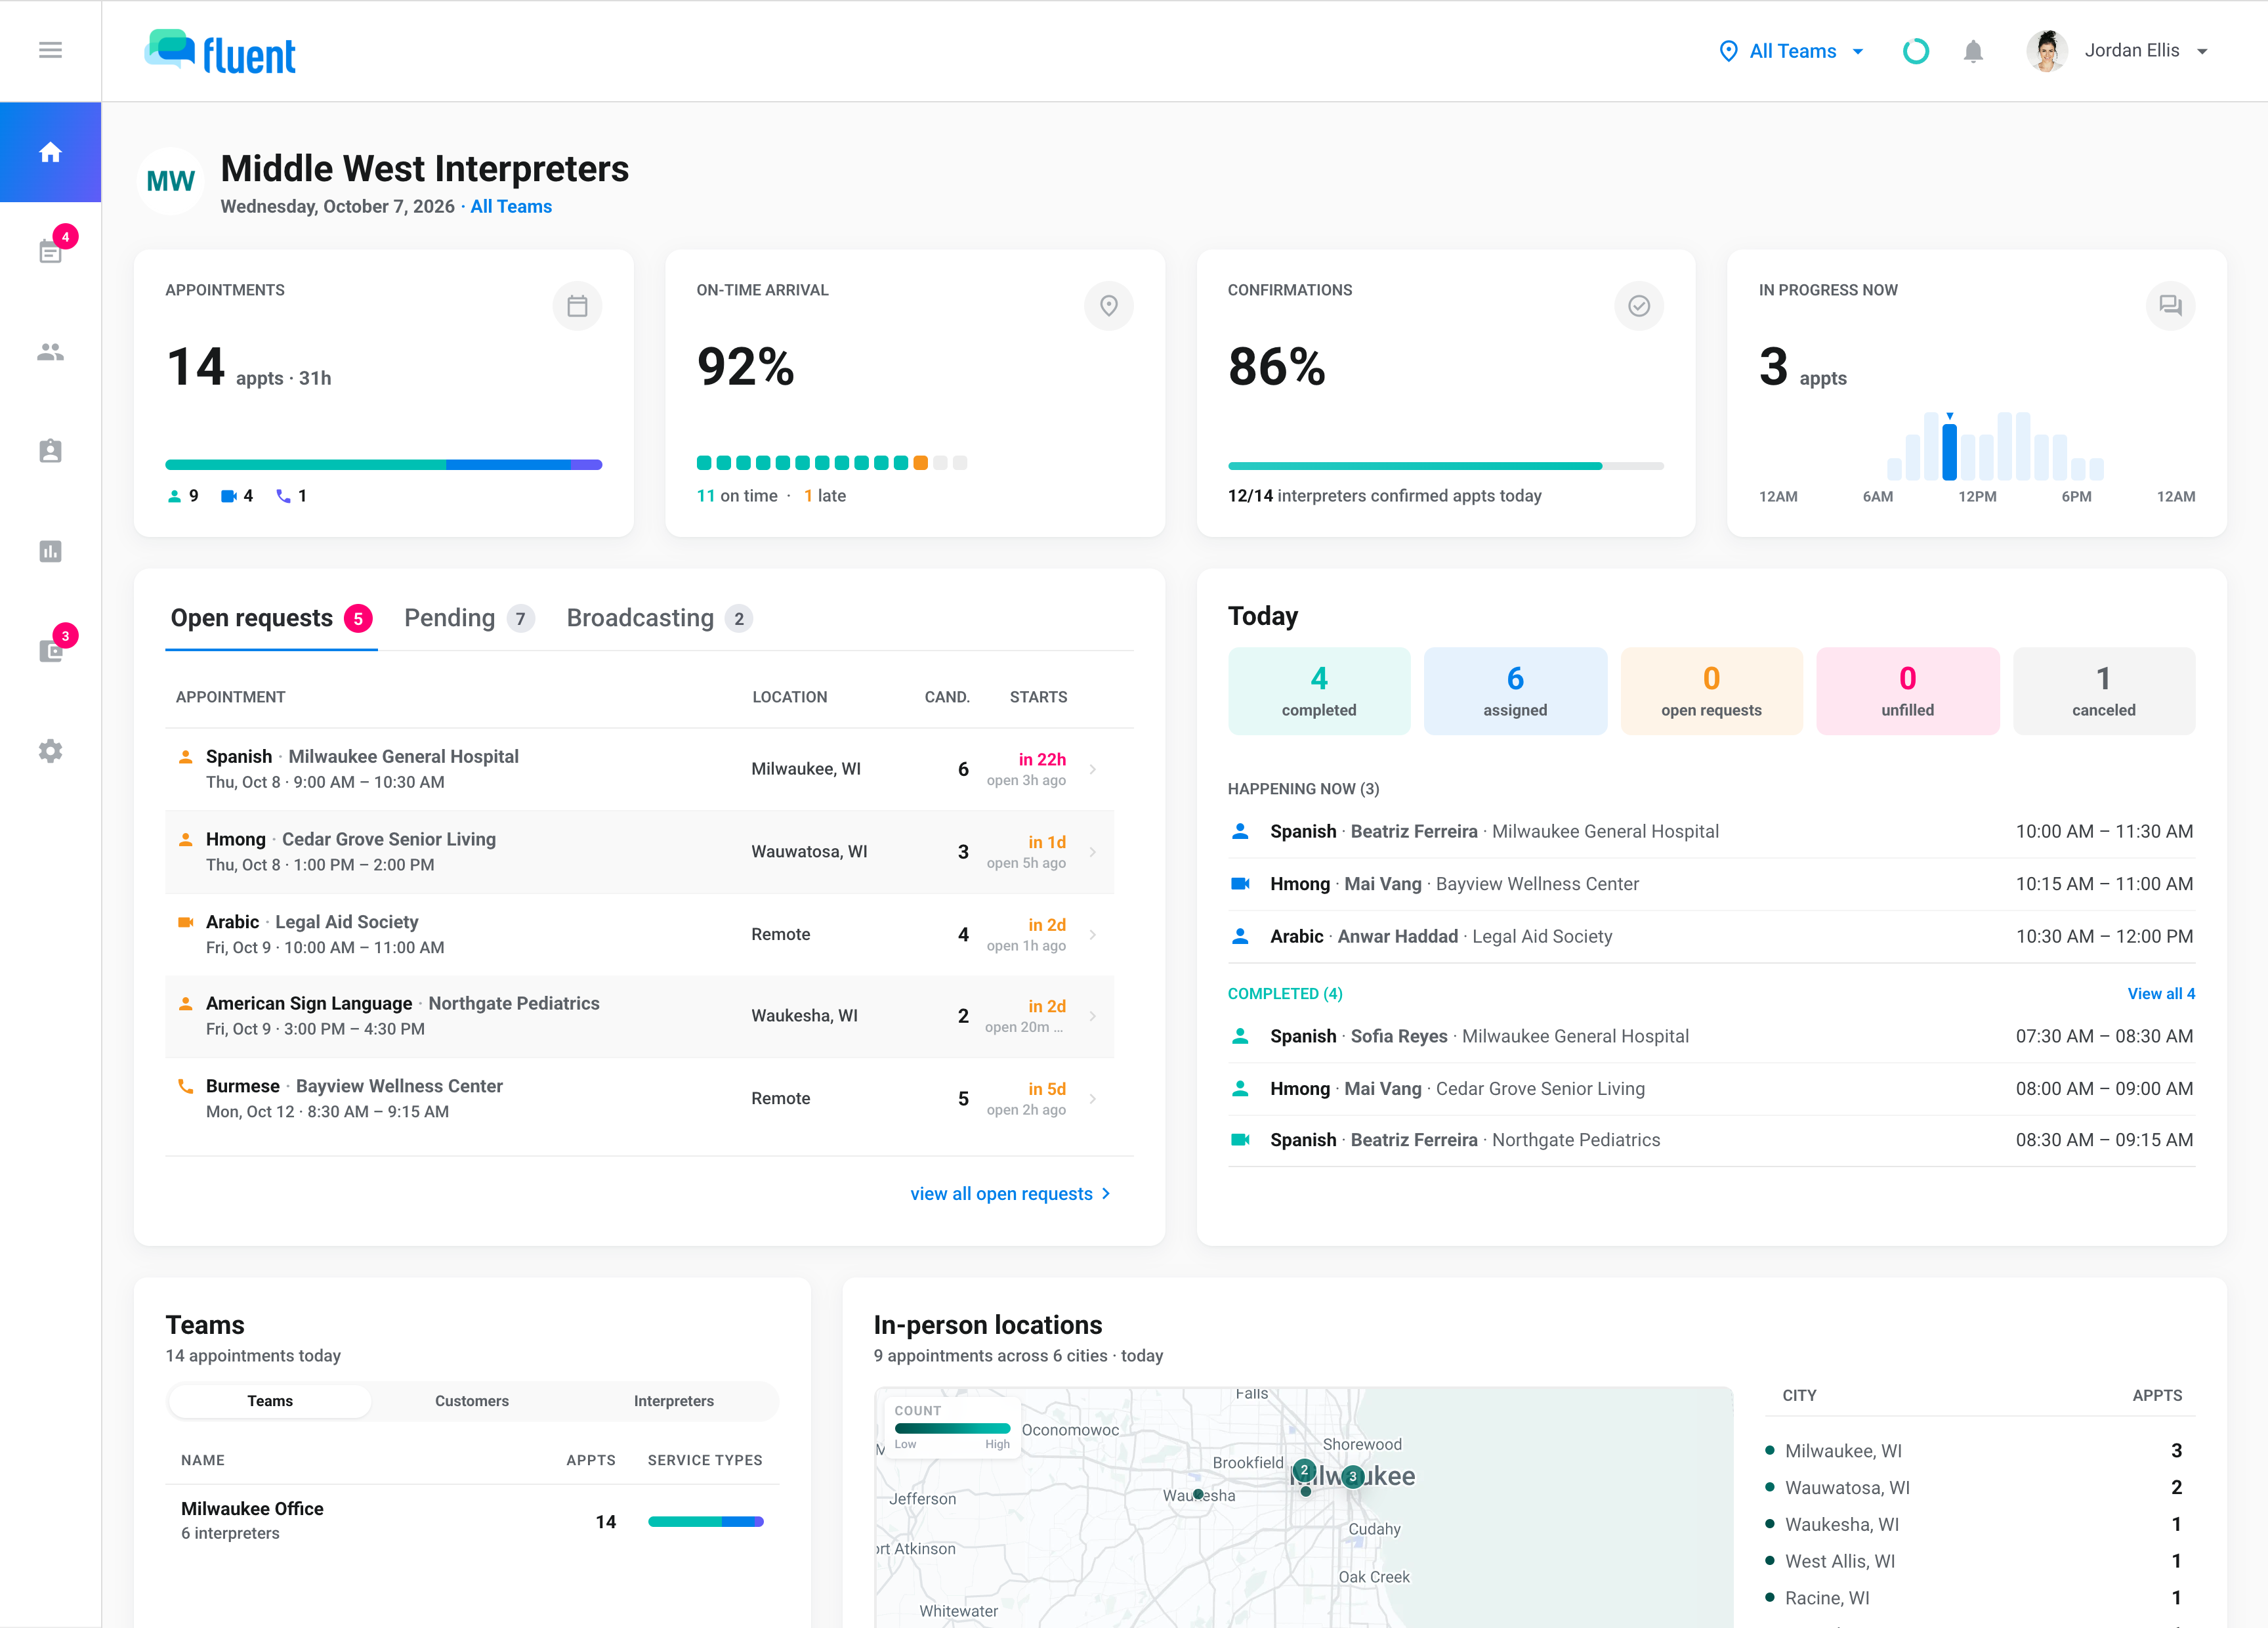Click the highlighted bar in hourly chart
2268x1628 pixels.
pos(1949,452)
